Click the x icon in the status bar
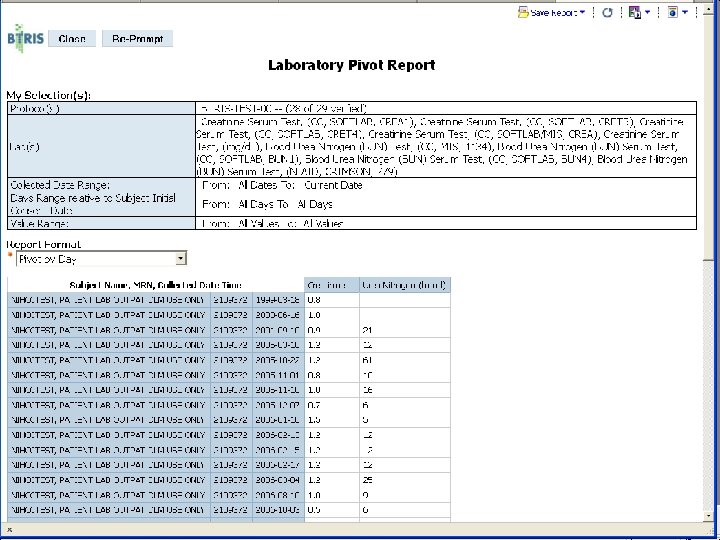This screenshot has width=720, height=540. pos(10,529)
